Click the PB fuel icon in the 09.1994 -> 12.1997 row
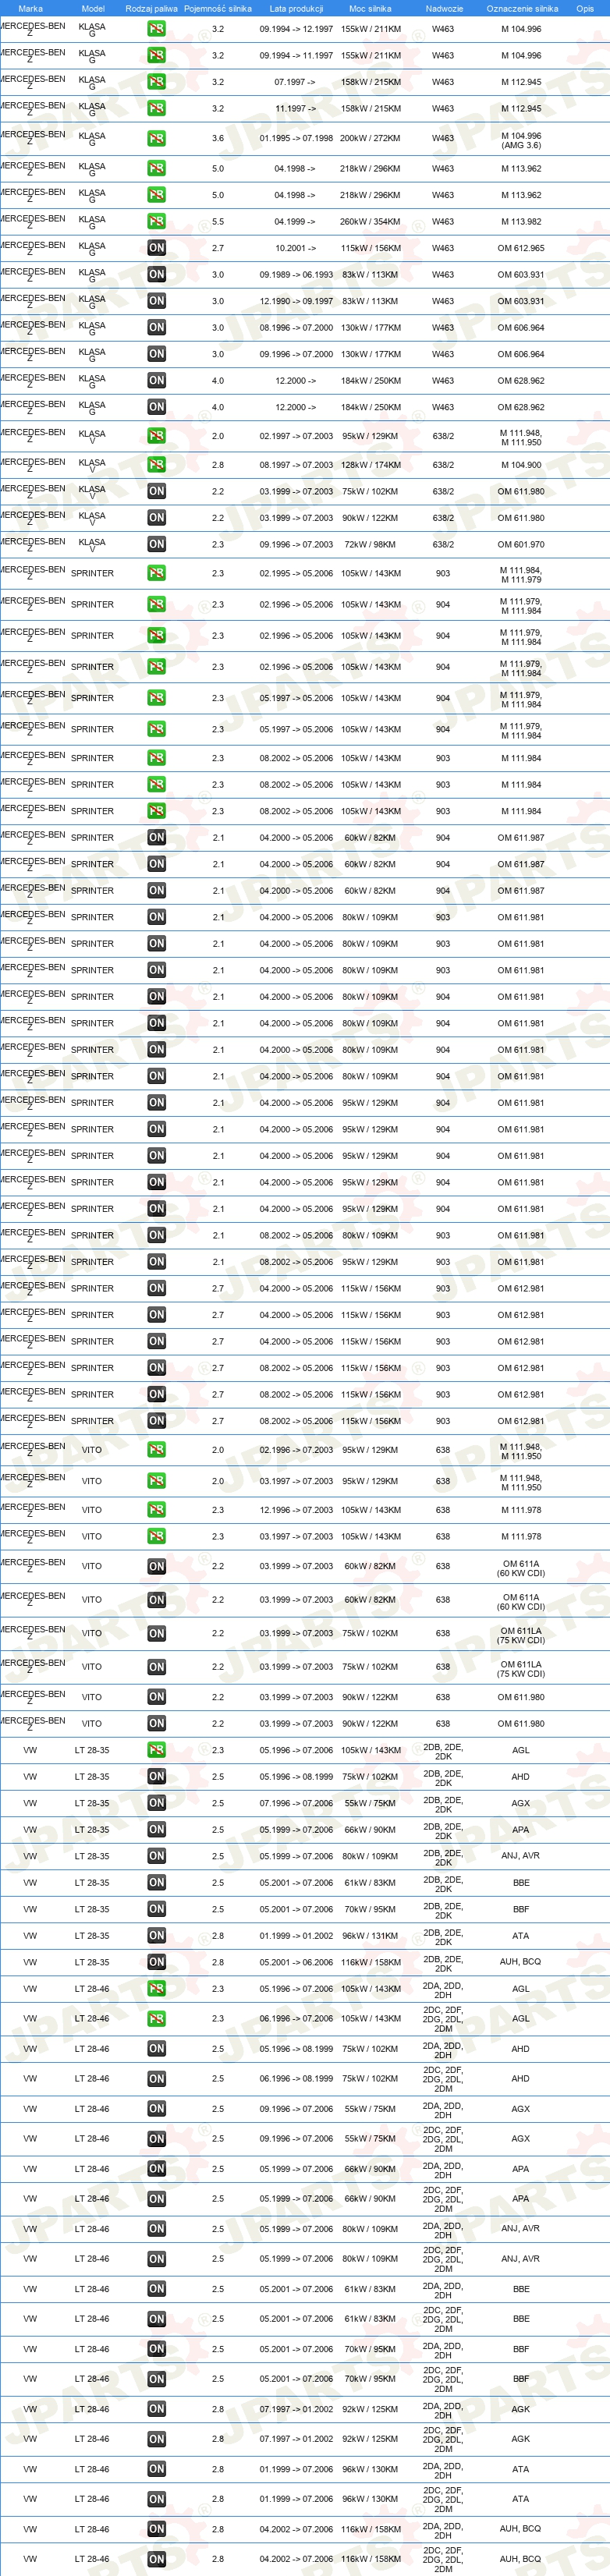This screenshot has height=2576, width=610. [156, 29]
